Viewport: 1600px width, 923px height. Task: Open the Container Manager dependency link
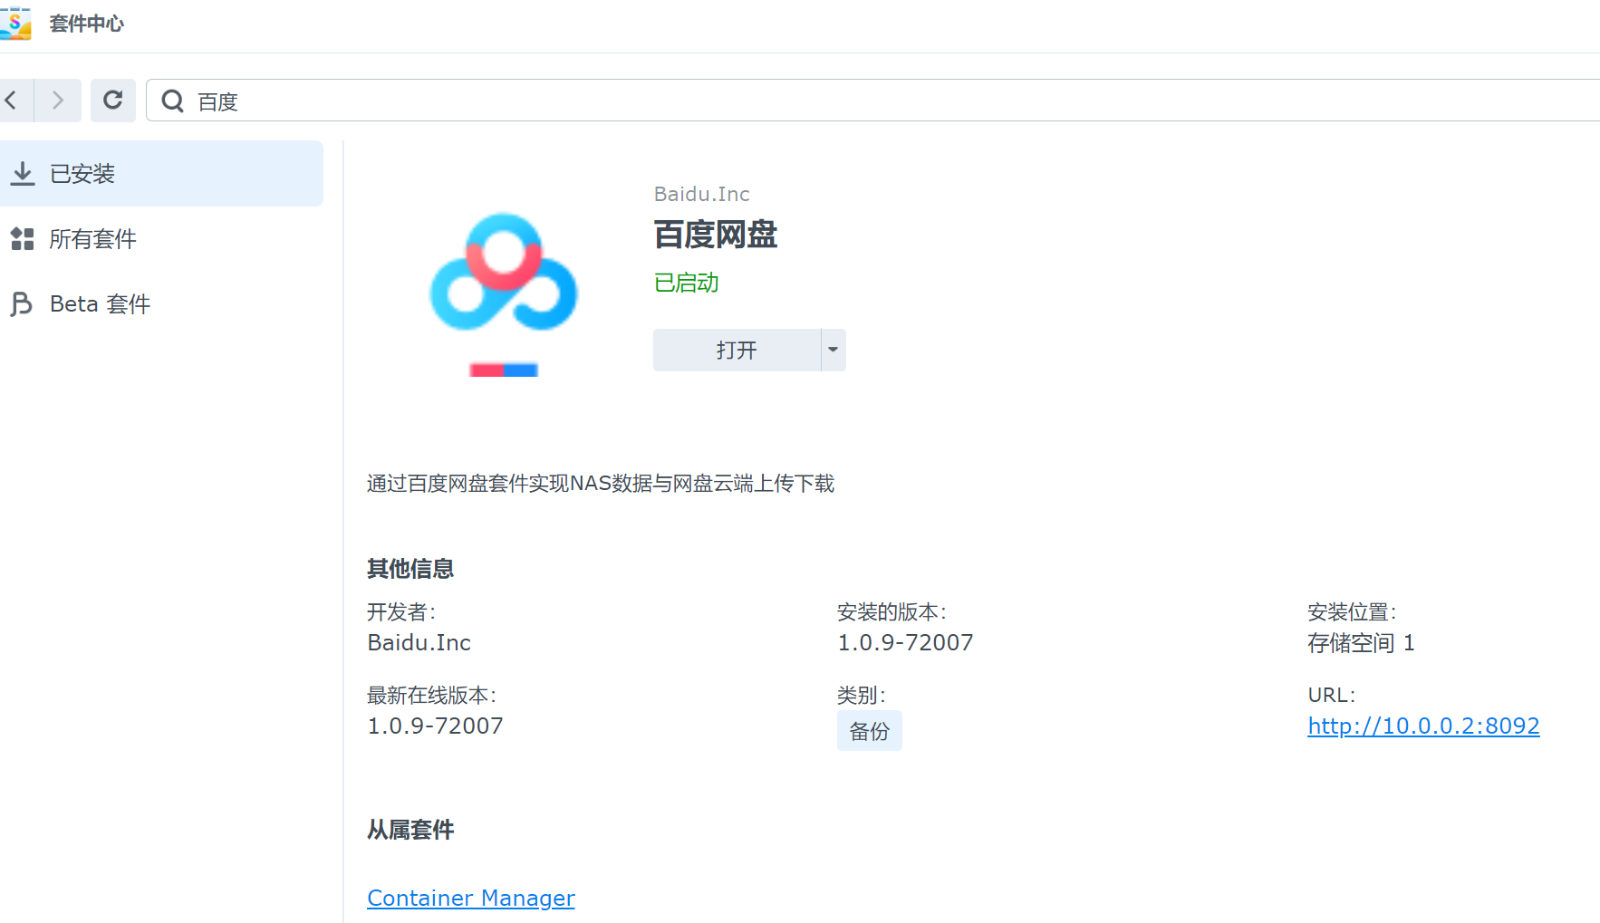point(471,898)
